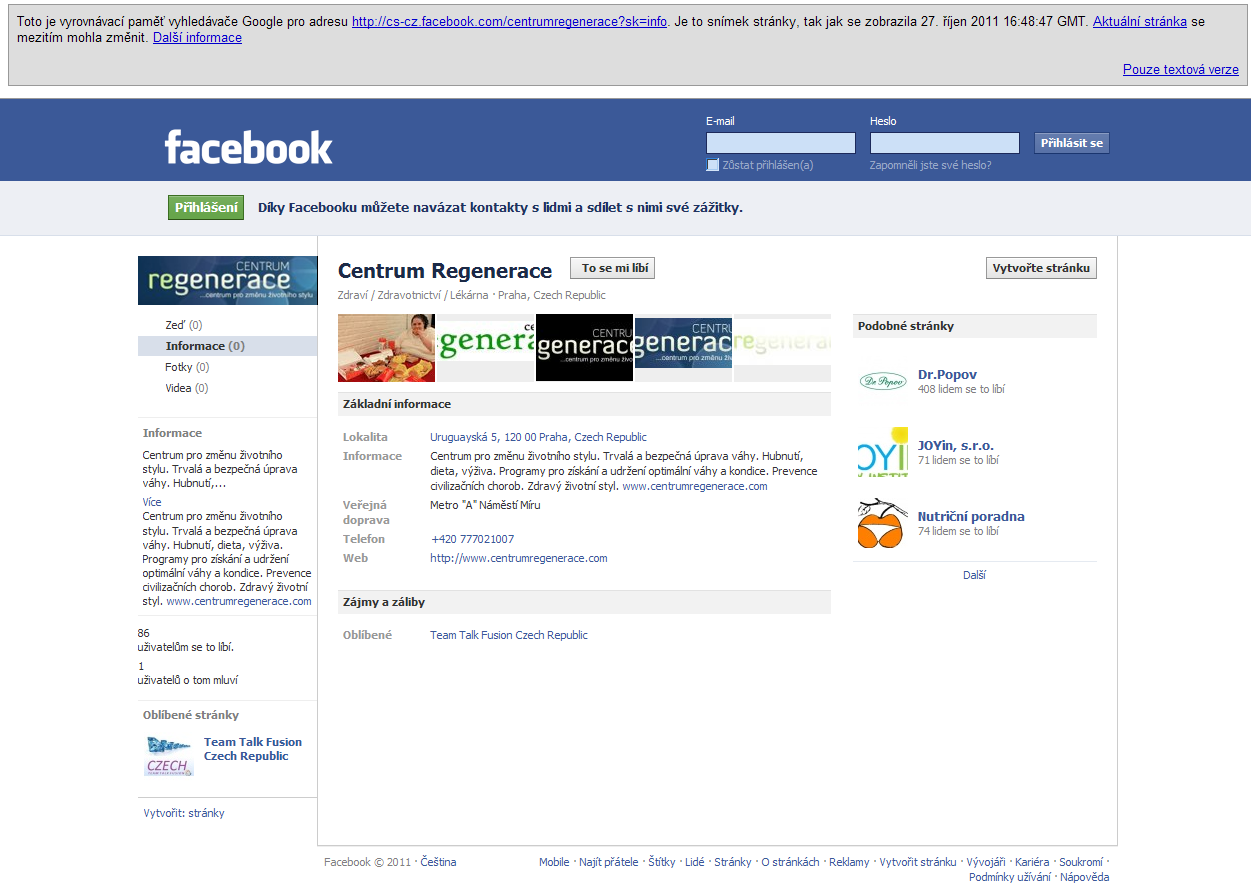Open the JOYin s.r.o. logo thumbnail

(882, 452)
